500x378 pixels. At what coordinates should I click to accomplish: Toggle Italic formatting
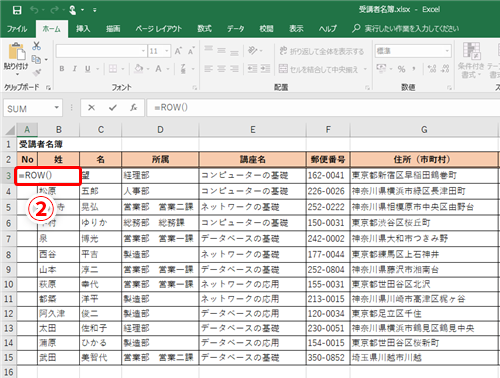pos(75,69)
